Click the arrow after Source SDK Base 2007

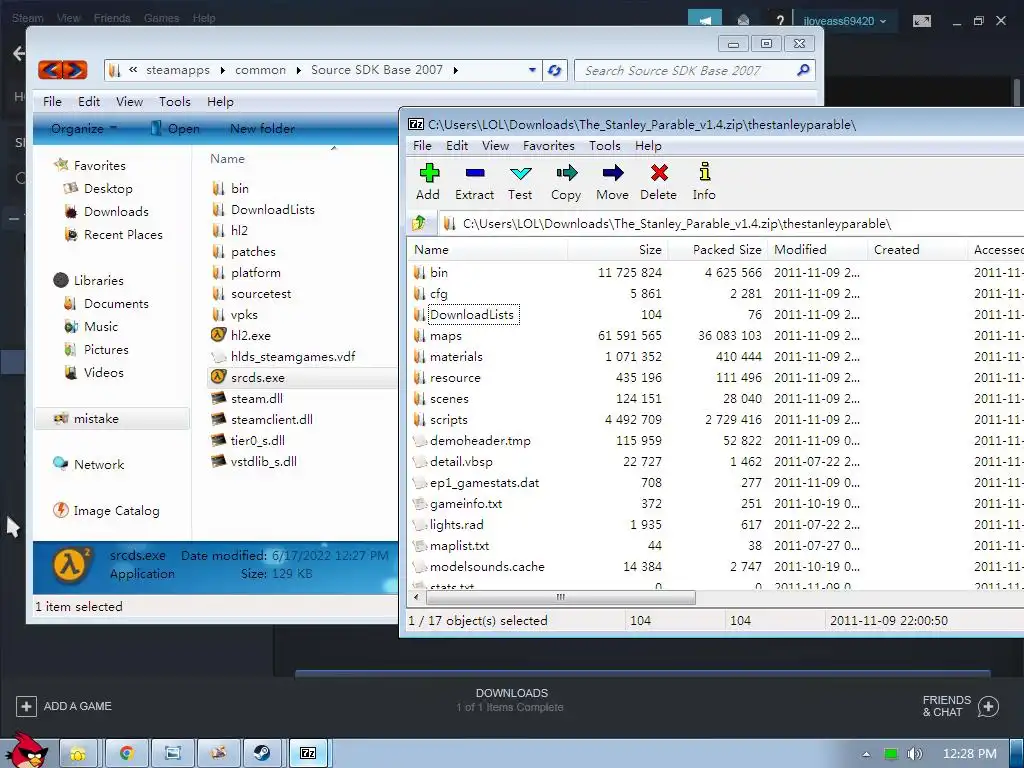[x=455, y=70]
